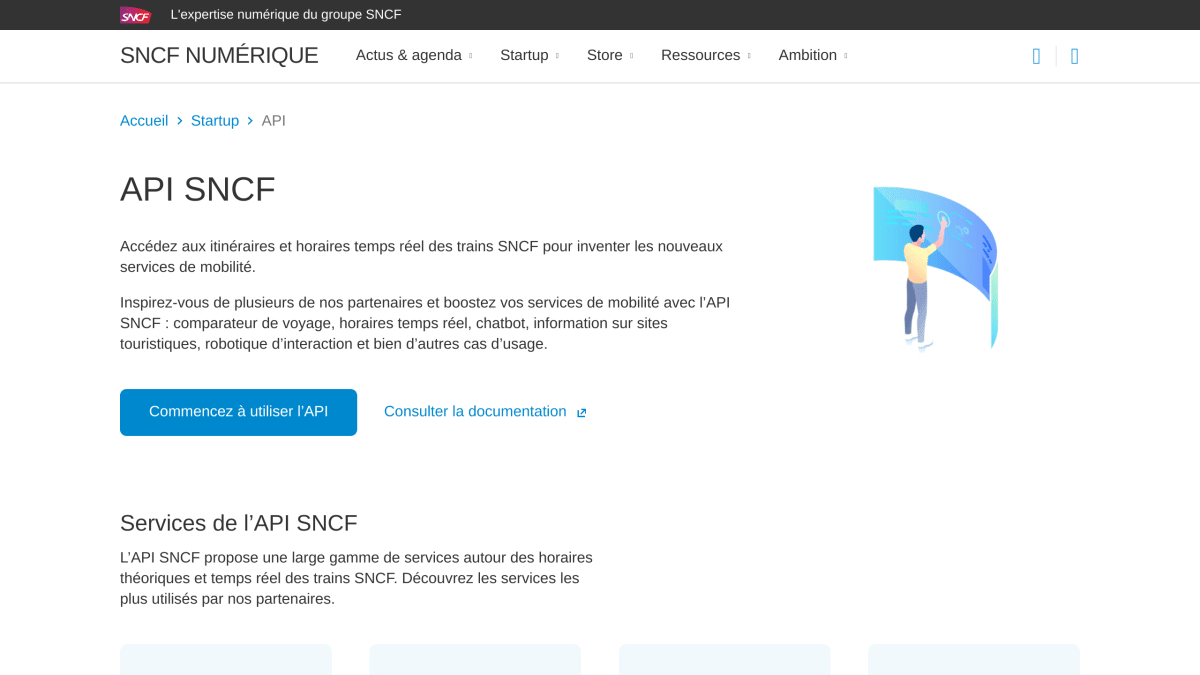Screen dimensions: 1200x675
Task: Open the Ressources dropdown menu
Action: pos(706,56)
